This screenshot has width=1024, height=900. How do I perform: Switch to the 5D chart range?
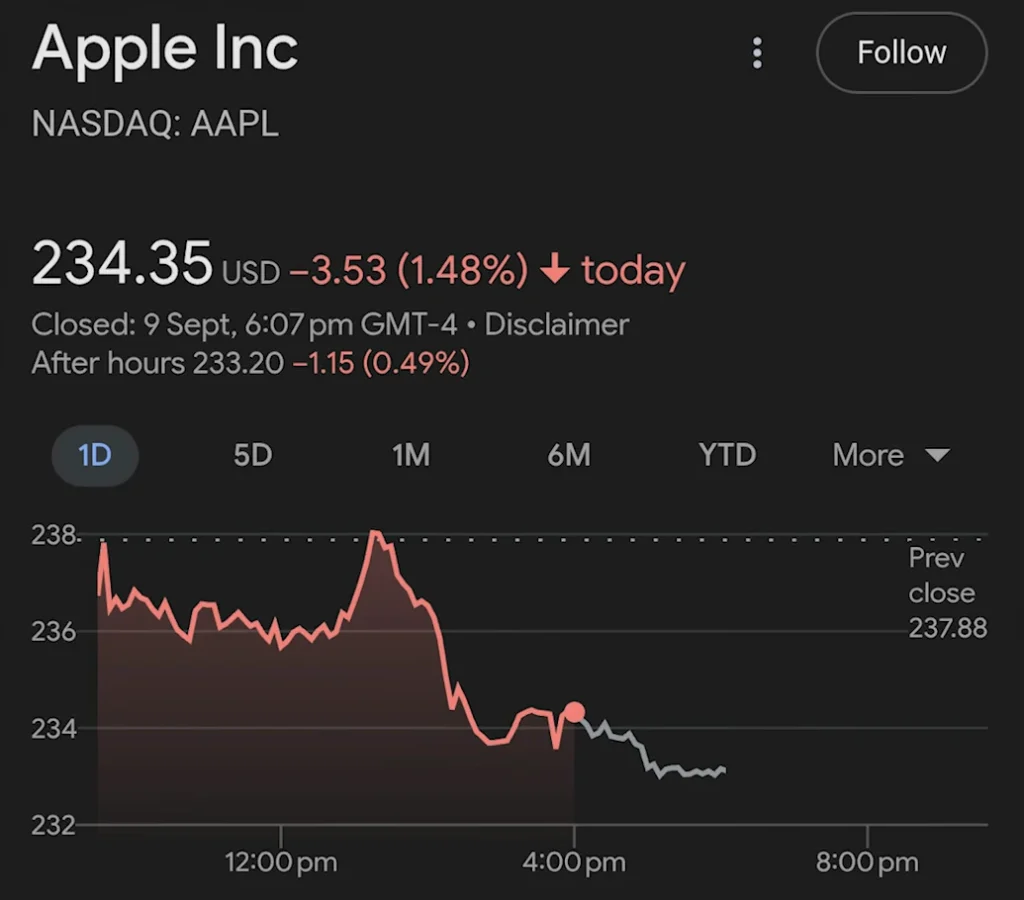pyautogui.click(x=252, y=455)
